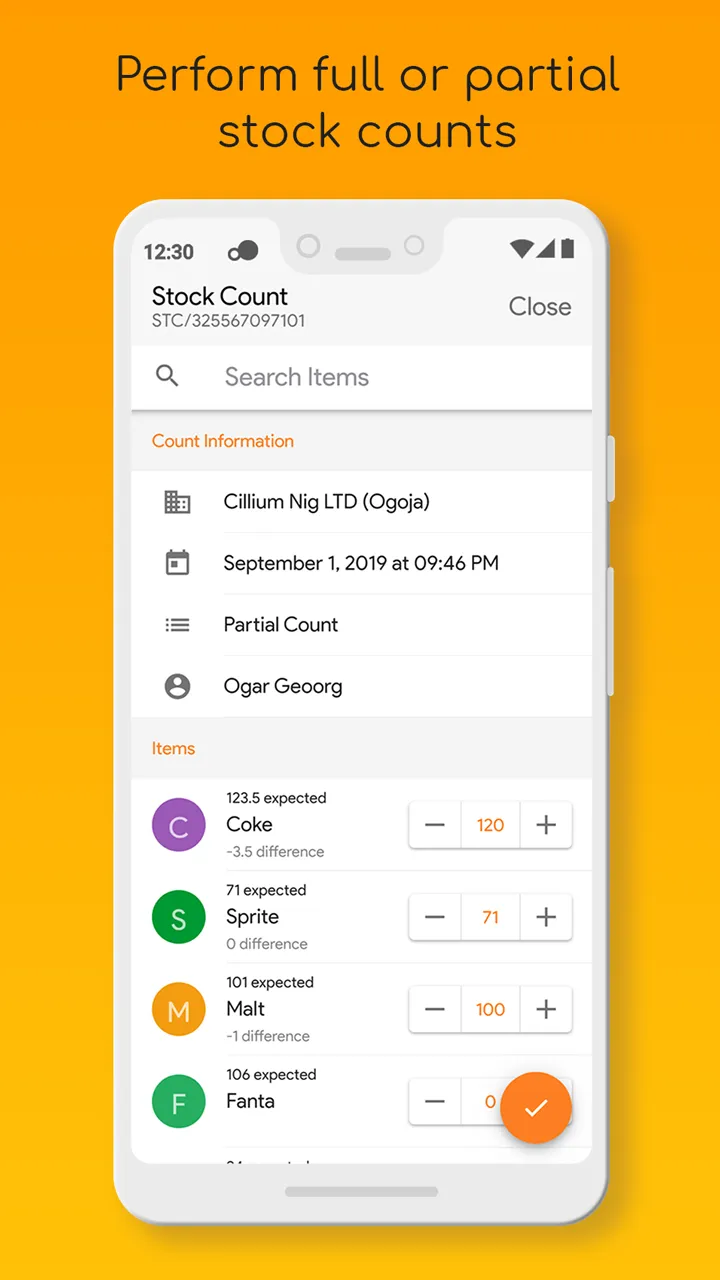Decrease the Fanta count with minus
This screenshot has height=1280, width=720.
coord(435,1101)
